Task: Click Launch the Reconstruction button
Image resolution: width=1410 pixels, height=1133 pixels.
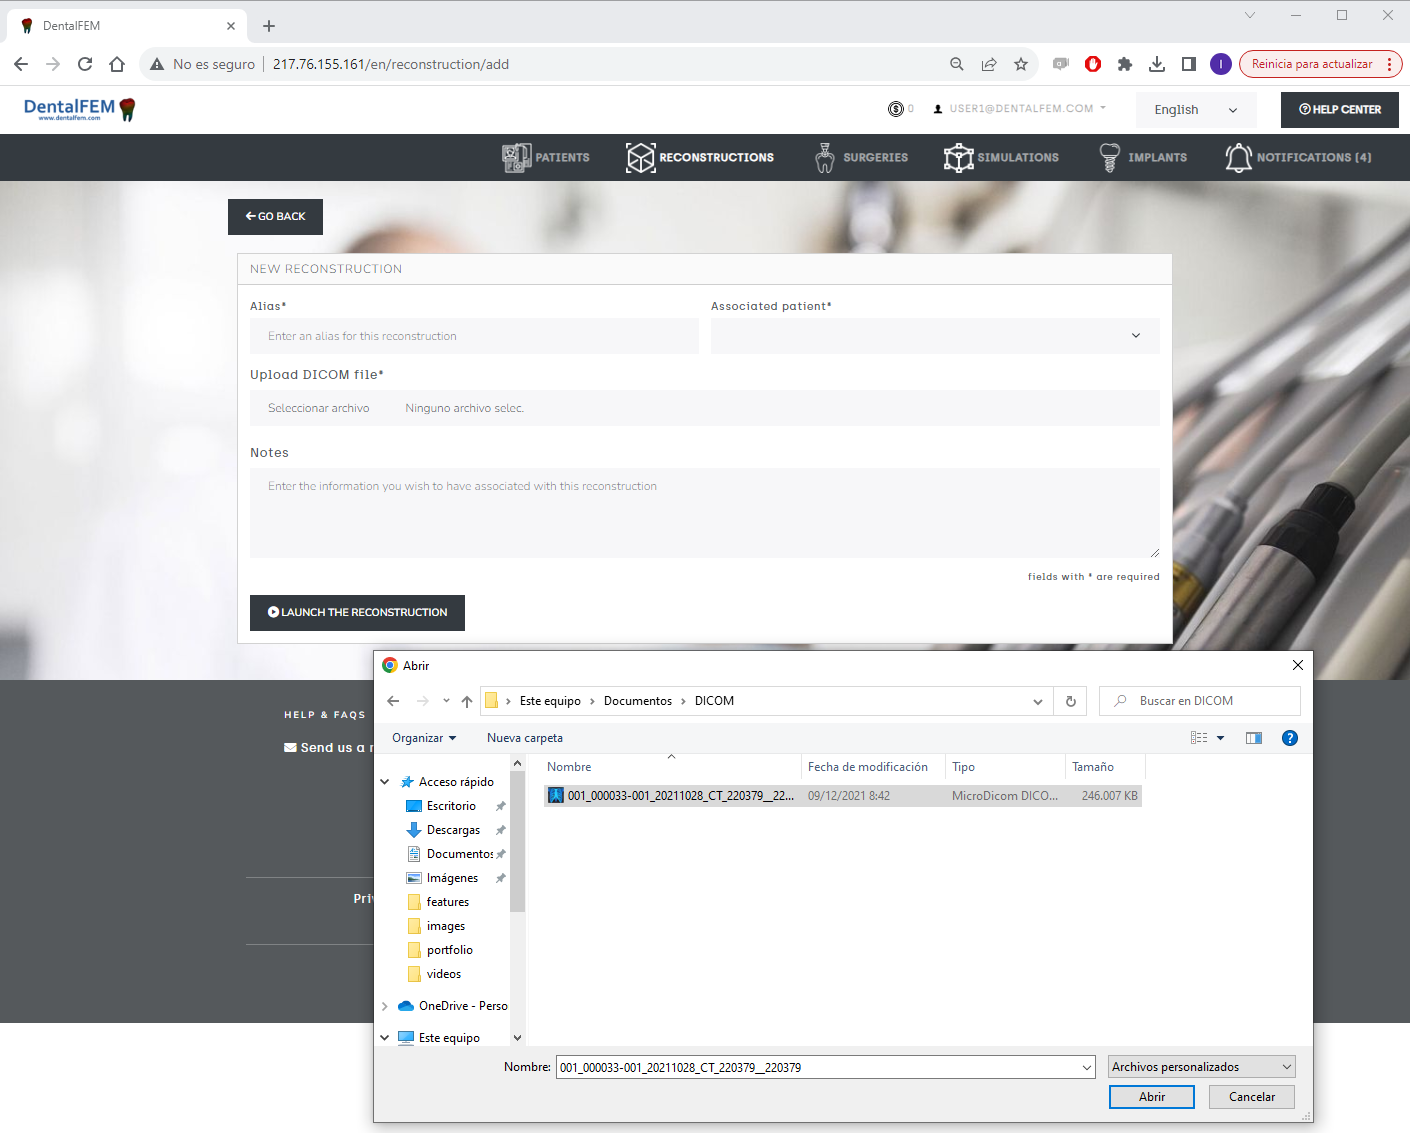Action: (x=357, y=612)
